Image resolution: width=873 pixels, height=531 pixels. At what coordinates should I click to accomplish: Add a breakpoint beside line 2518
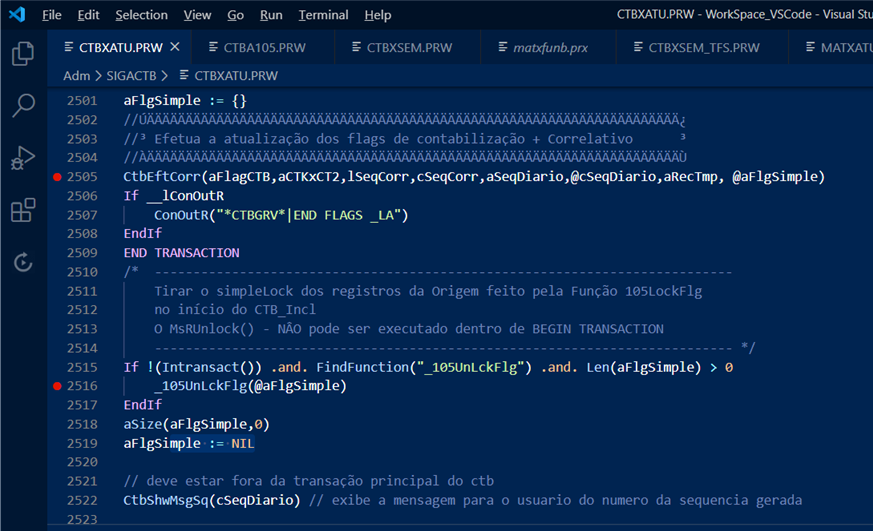click(x=57, y=424)
